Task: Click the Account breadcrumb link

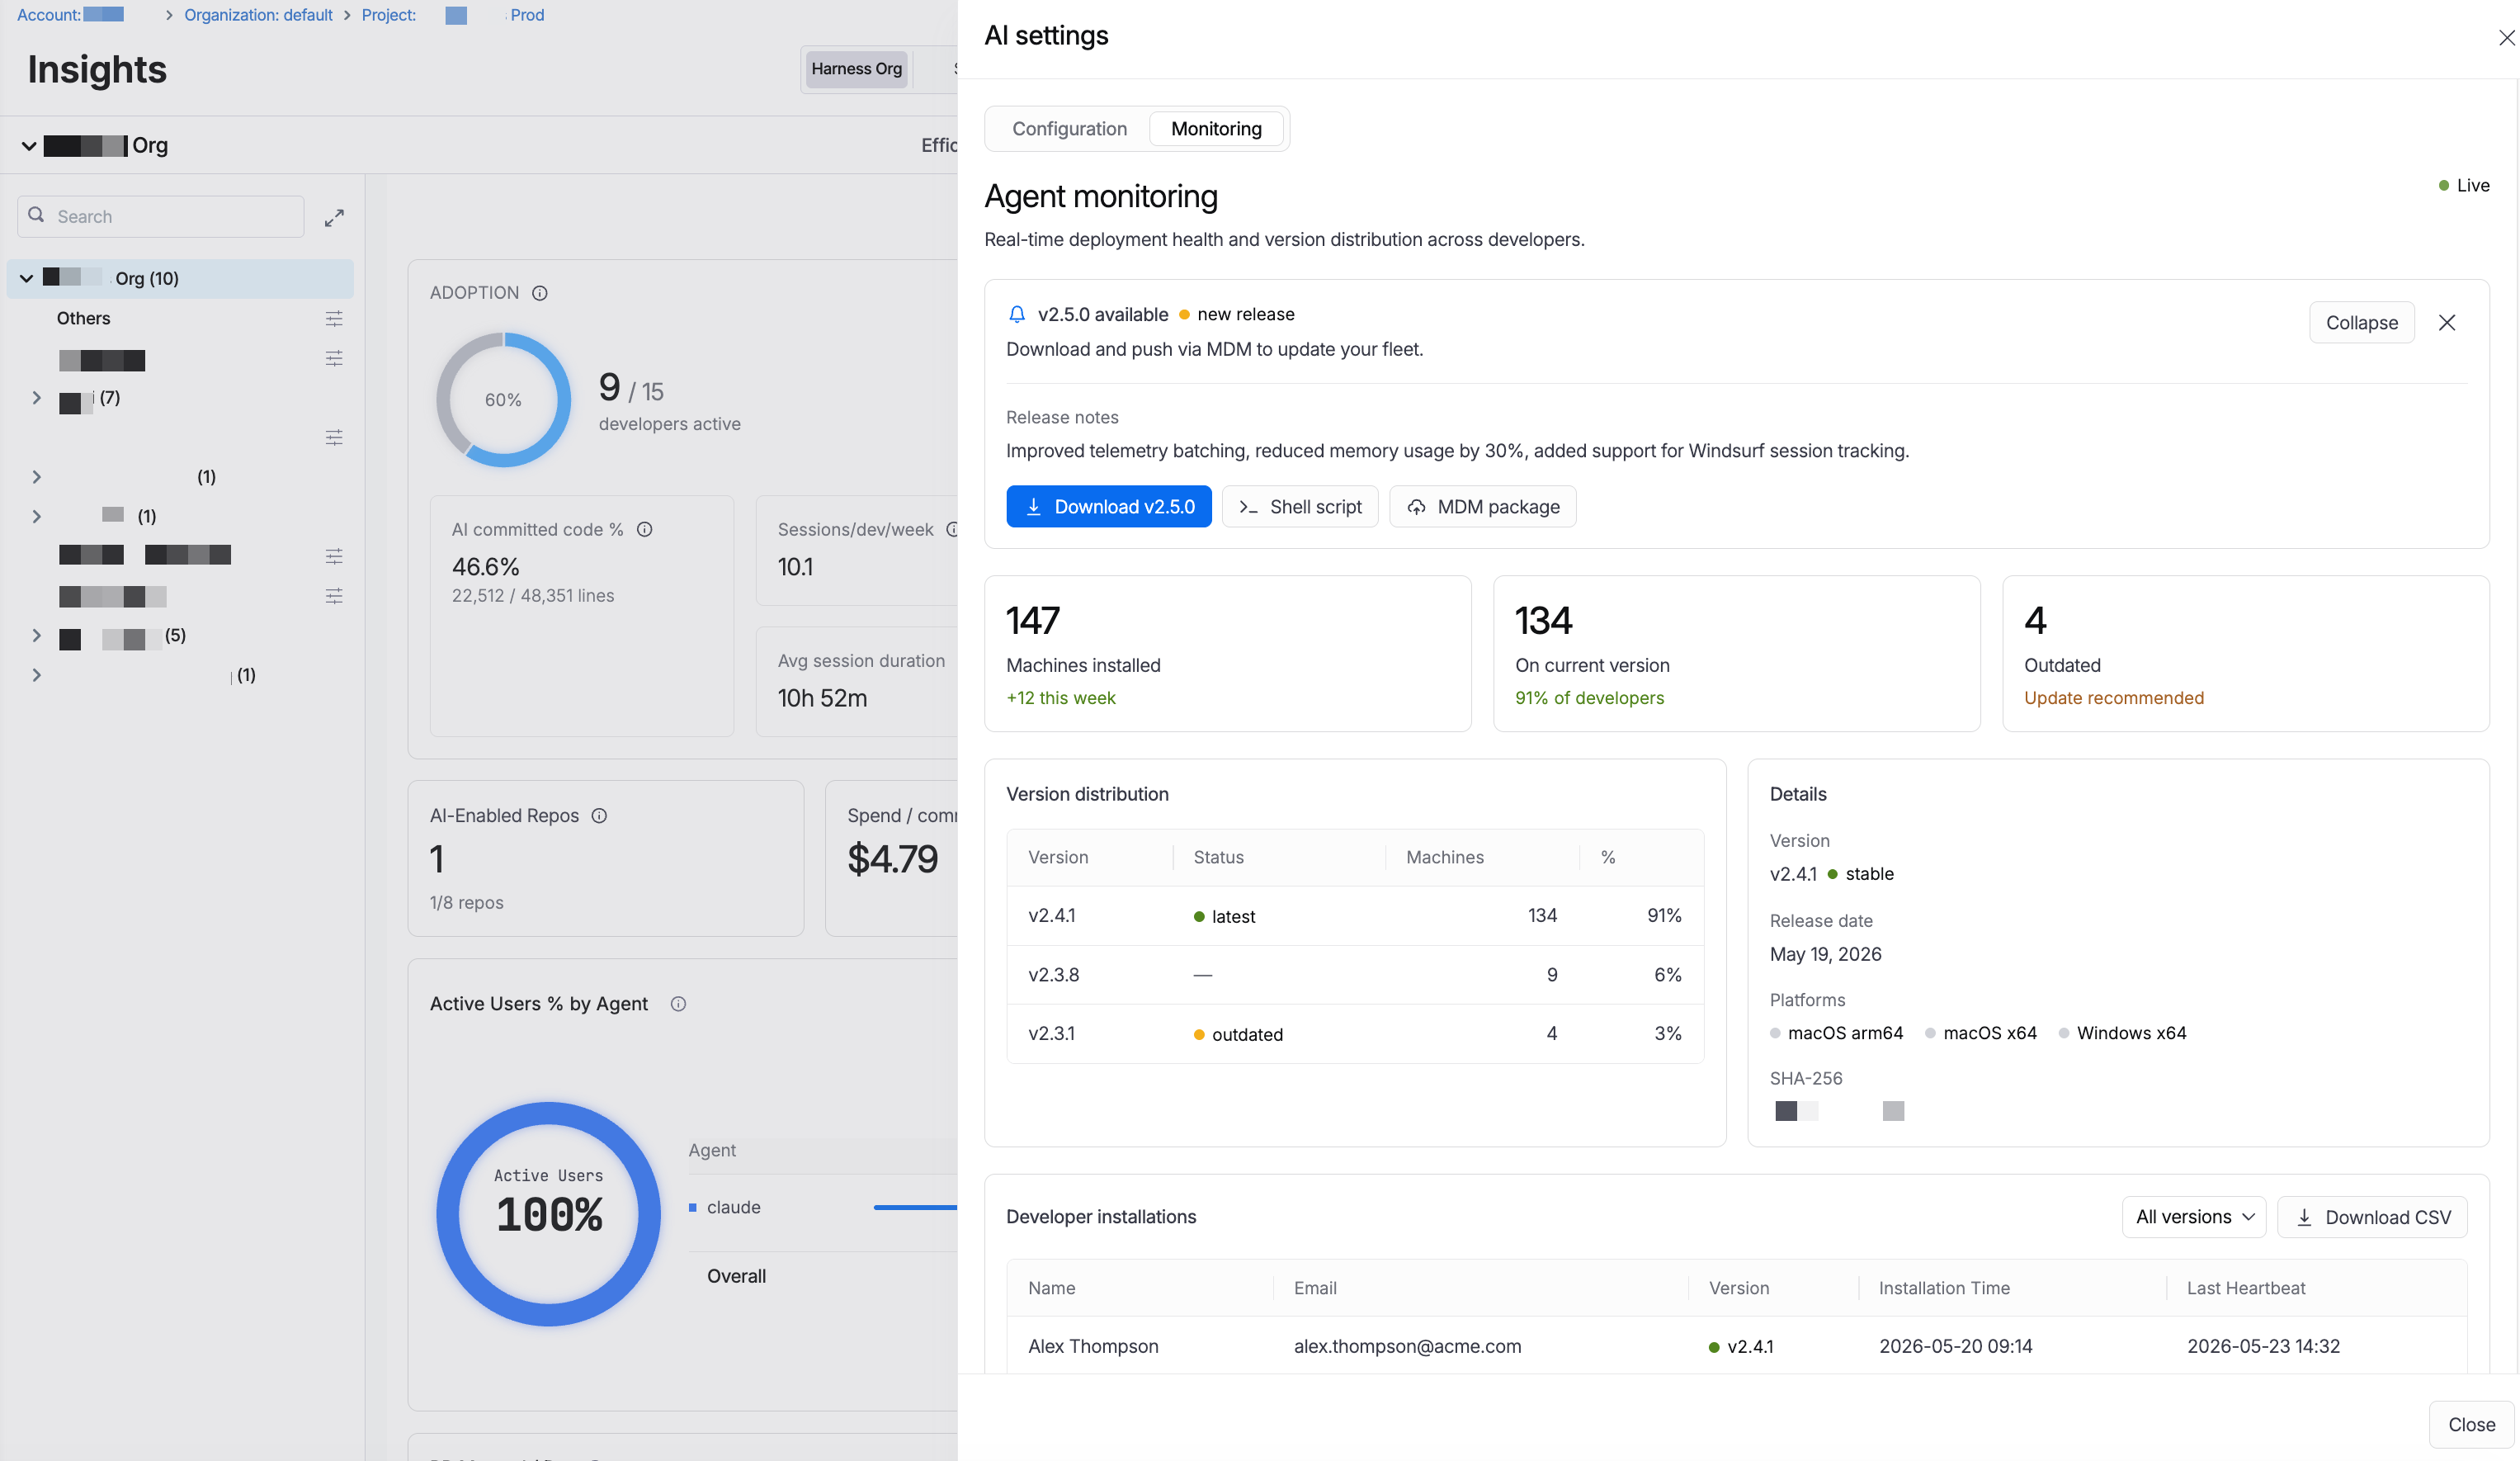Action: (70, 15)
